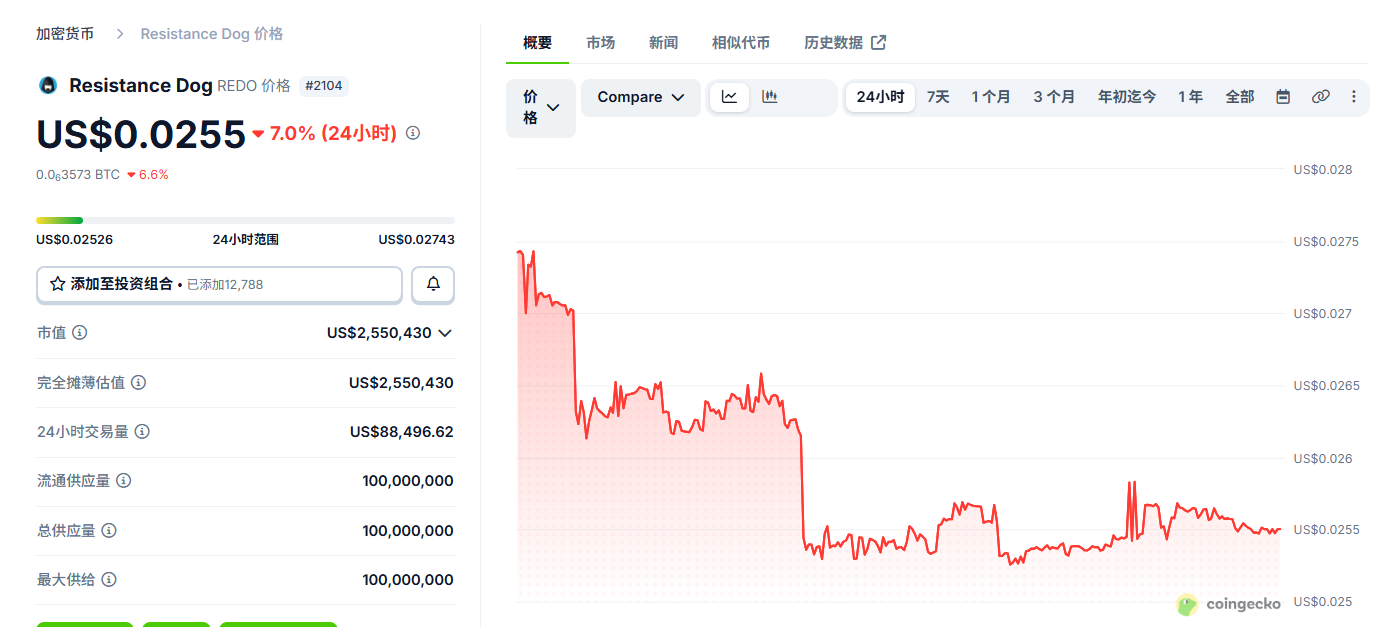Switch to the 相似代币 tab
The image size is (1397, 627).
pyautogui.click(x=741, y=43)
